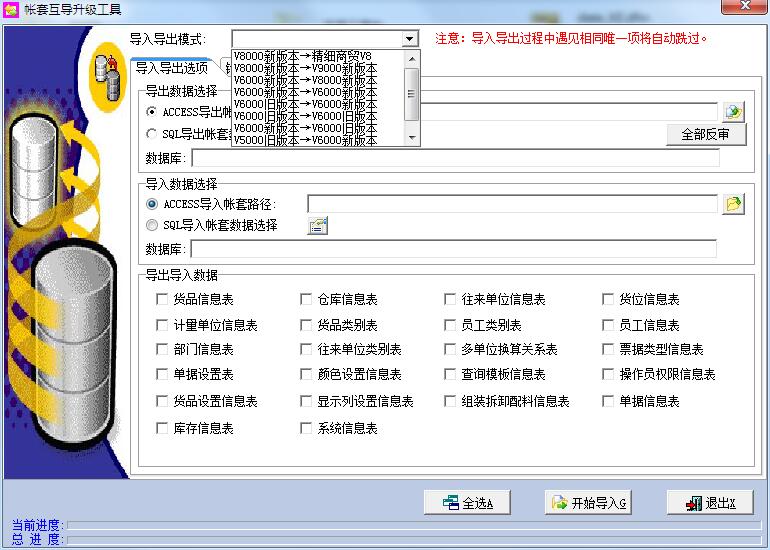Screen dimensions: 770x550
Task: Click the app icon in title bar
Action: tap(12, 10)
